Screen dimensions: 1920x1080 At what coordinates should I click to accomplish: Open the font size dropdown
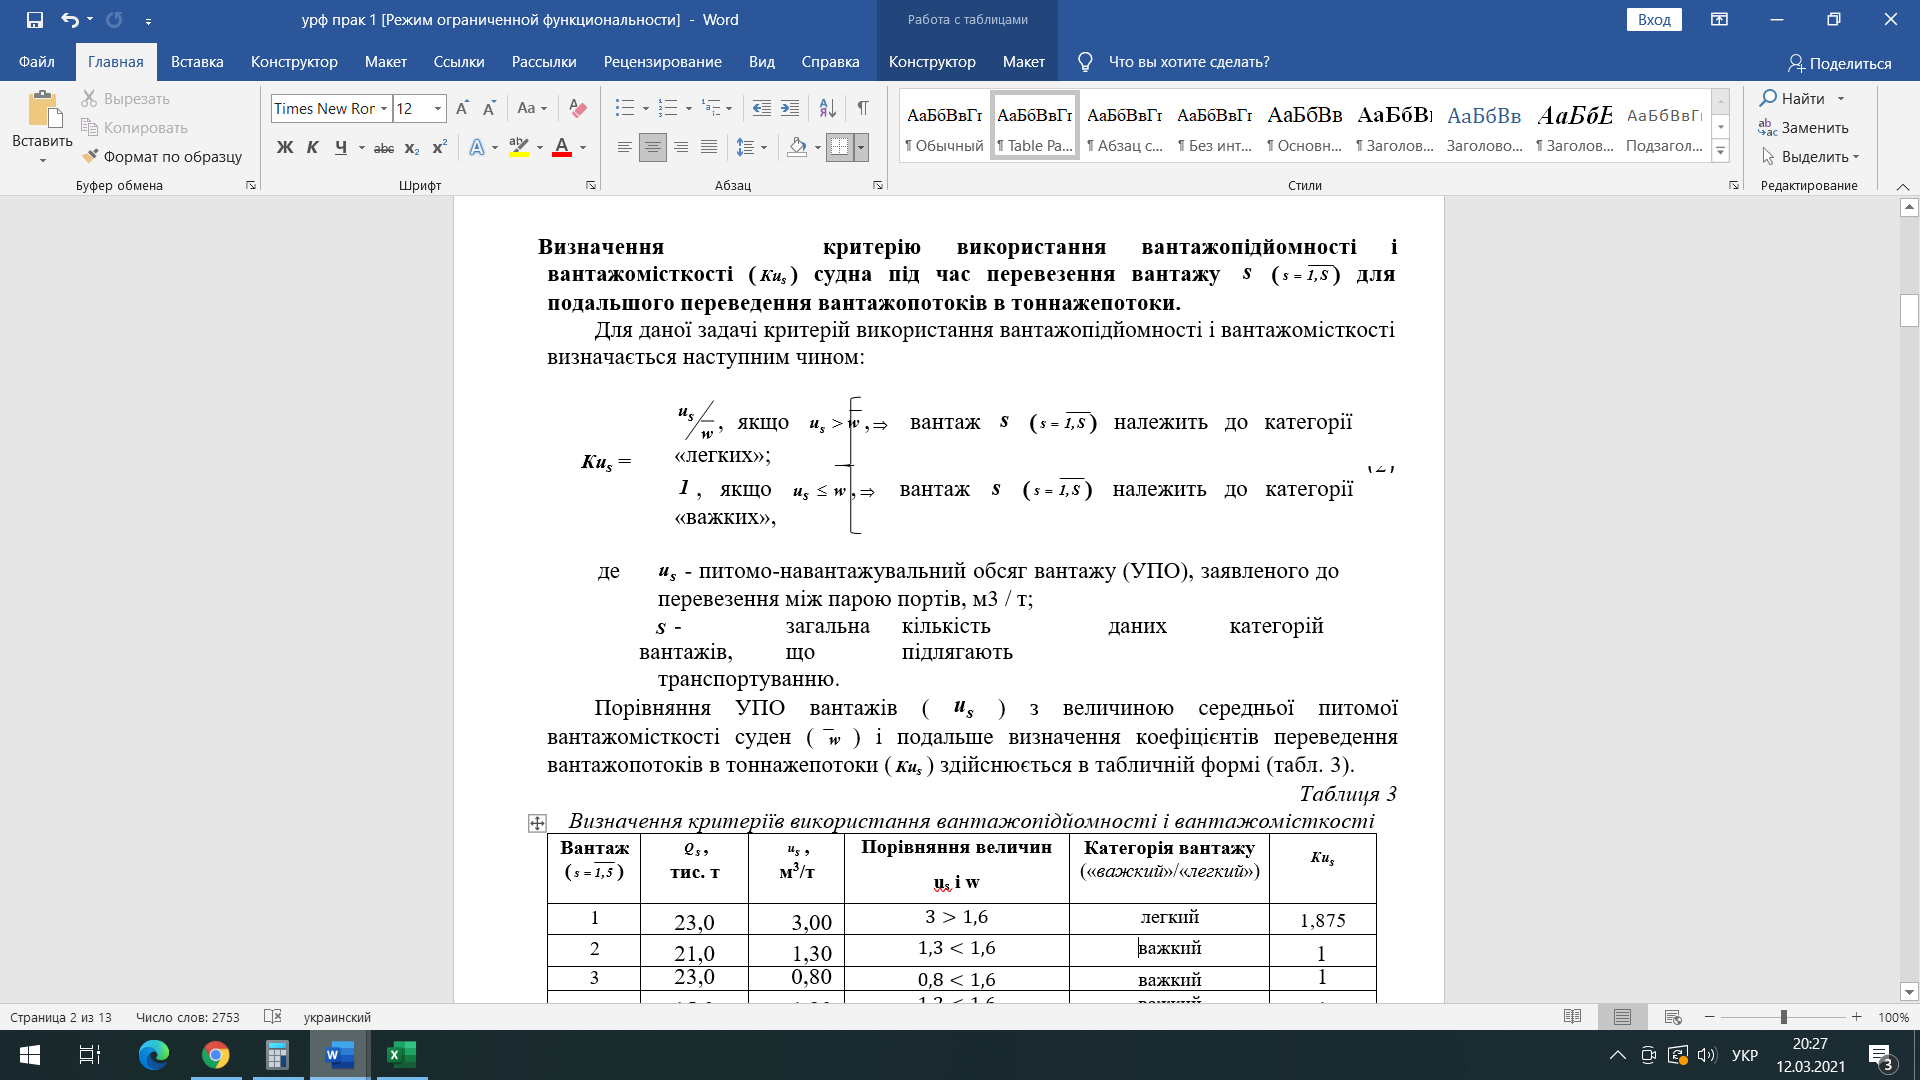point(438,108)
